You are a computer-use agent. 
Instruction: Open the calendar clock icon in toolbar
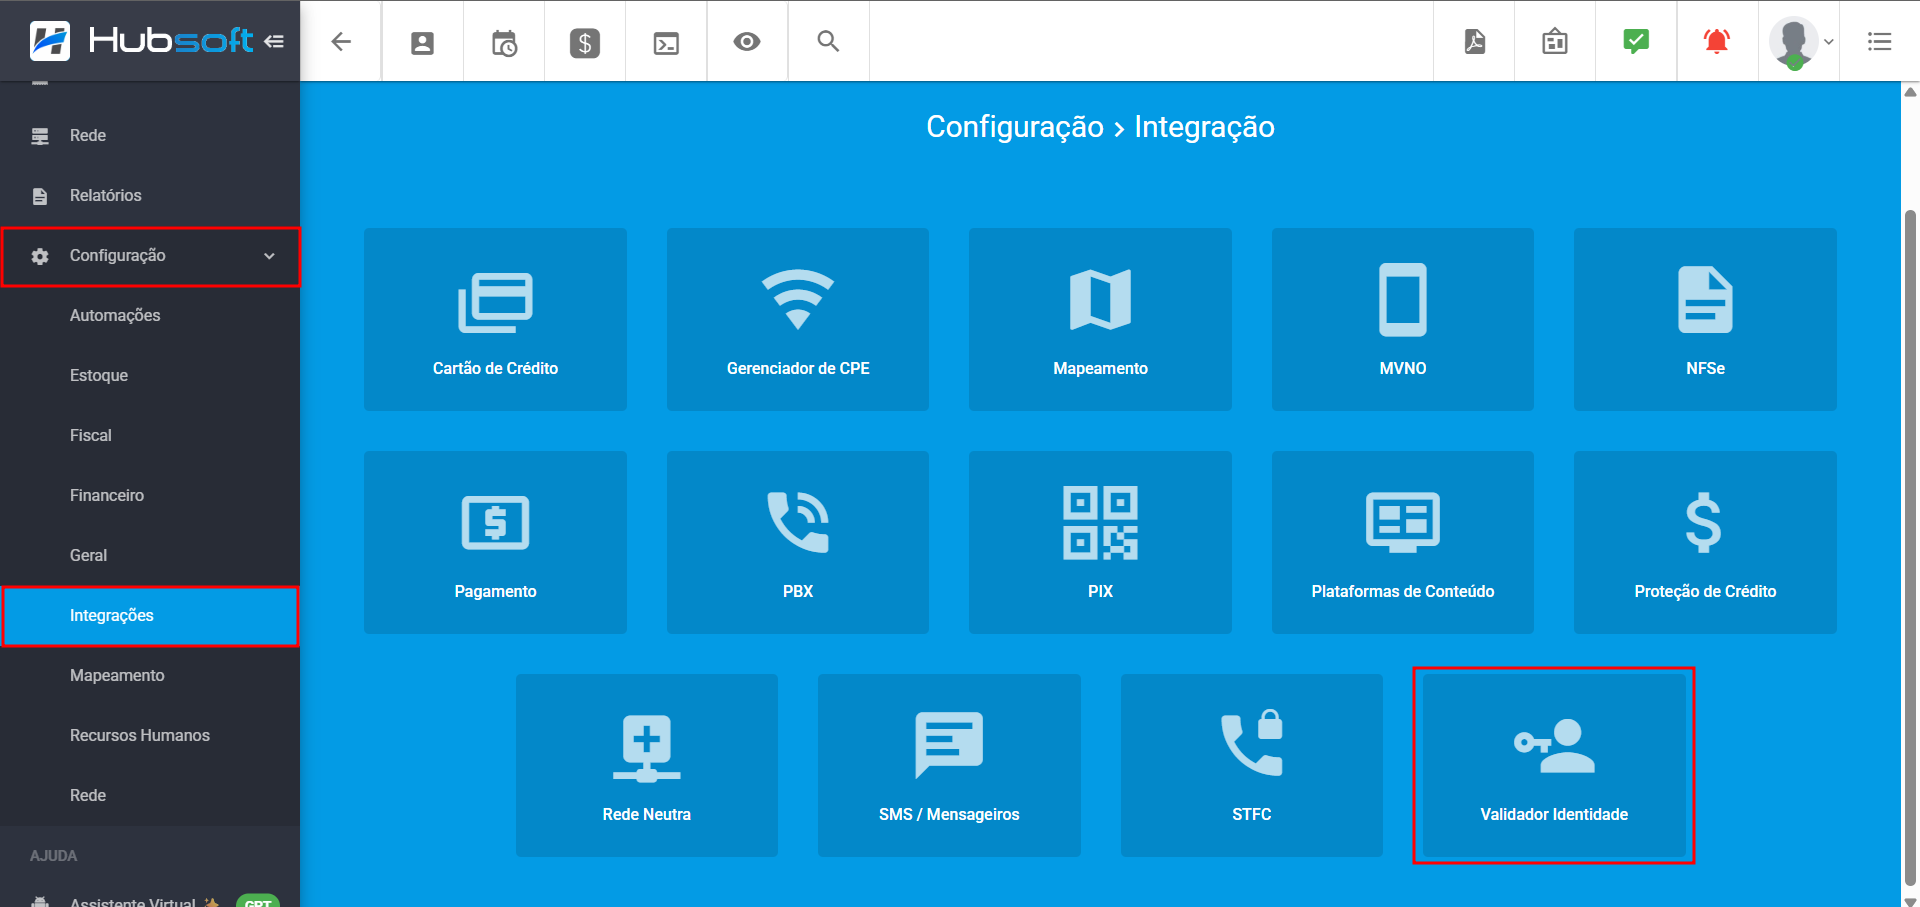point(504,43)
